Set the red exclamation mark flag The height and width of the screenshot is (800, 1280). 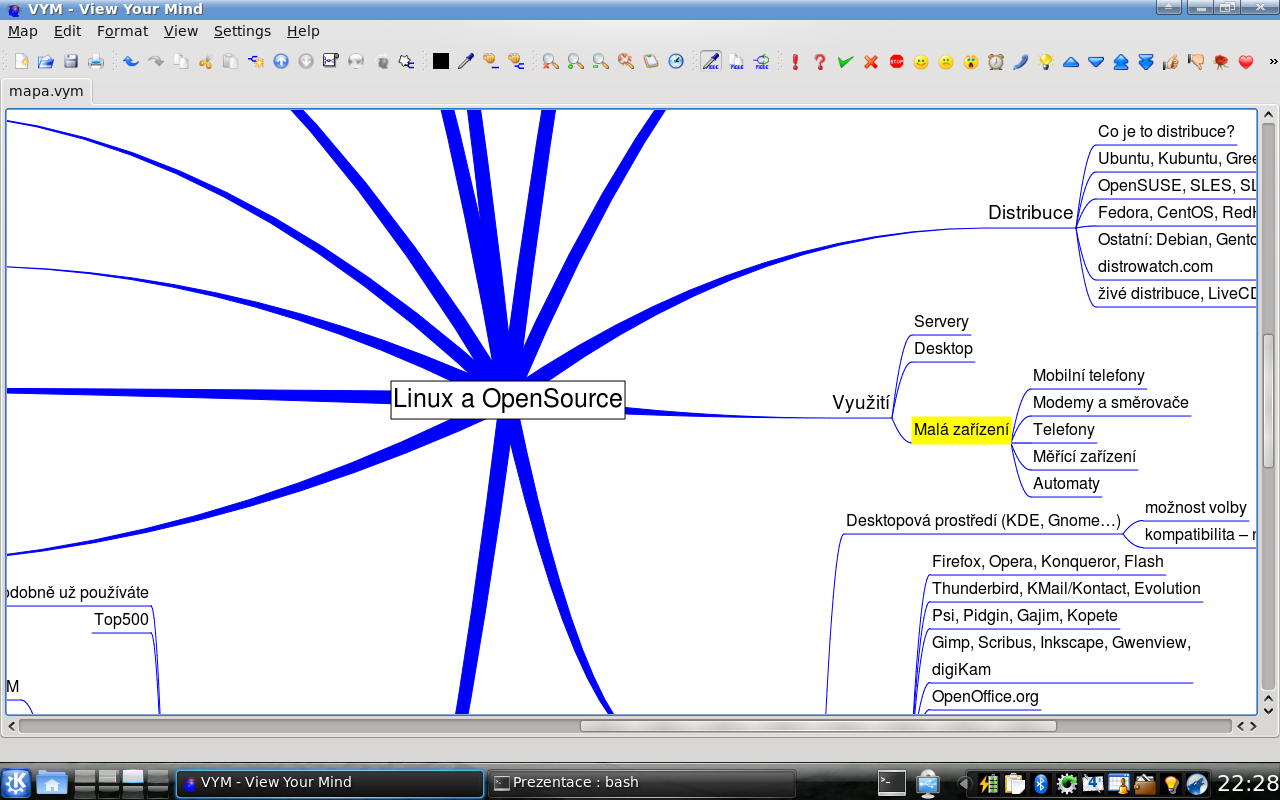click(796, 61)
